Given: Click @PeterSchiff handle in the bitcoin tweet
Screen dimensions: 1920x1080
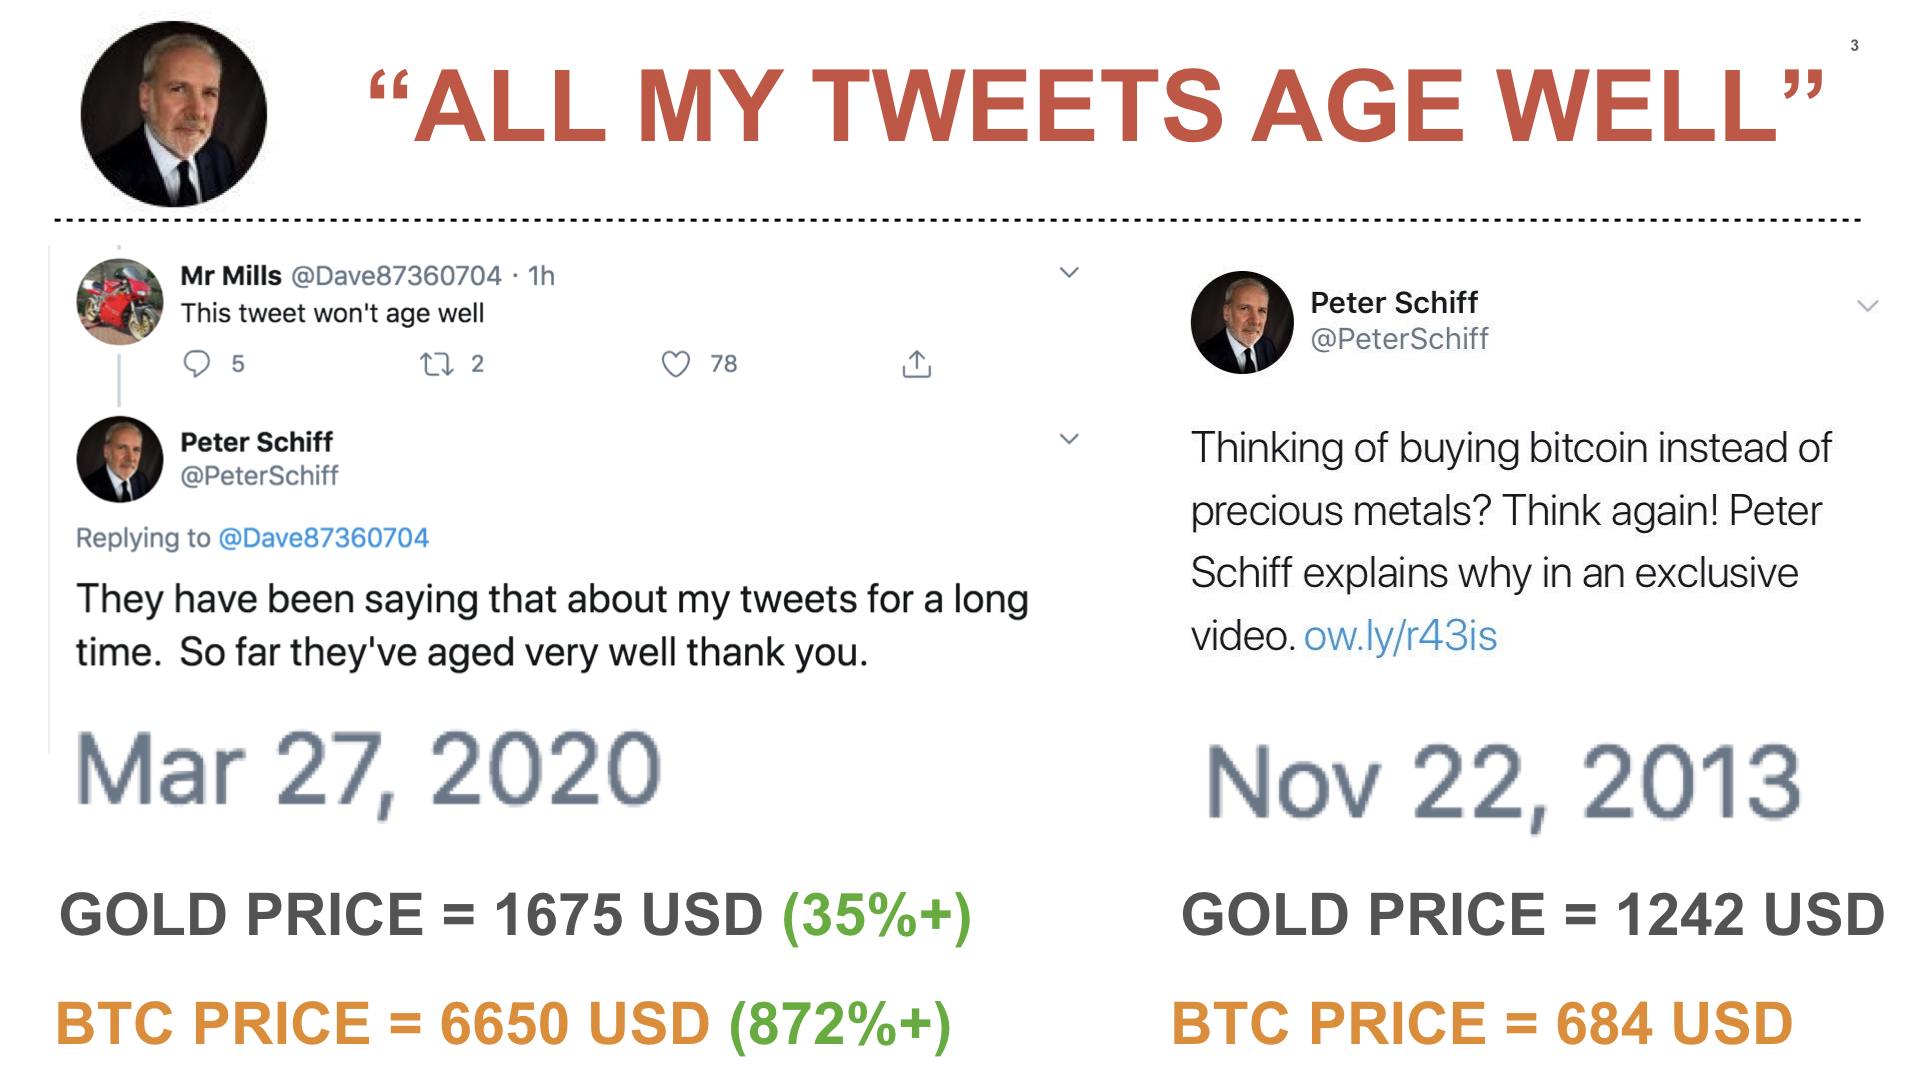Looking at the screenshot, I should coord(1399,339).
